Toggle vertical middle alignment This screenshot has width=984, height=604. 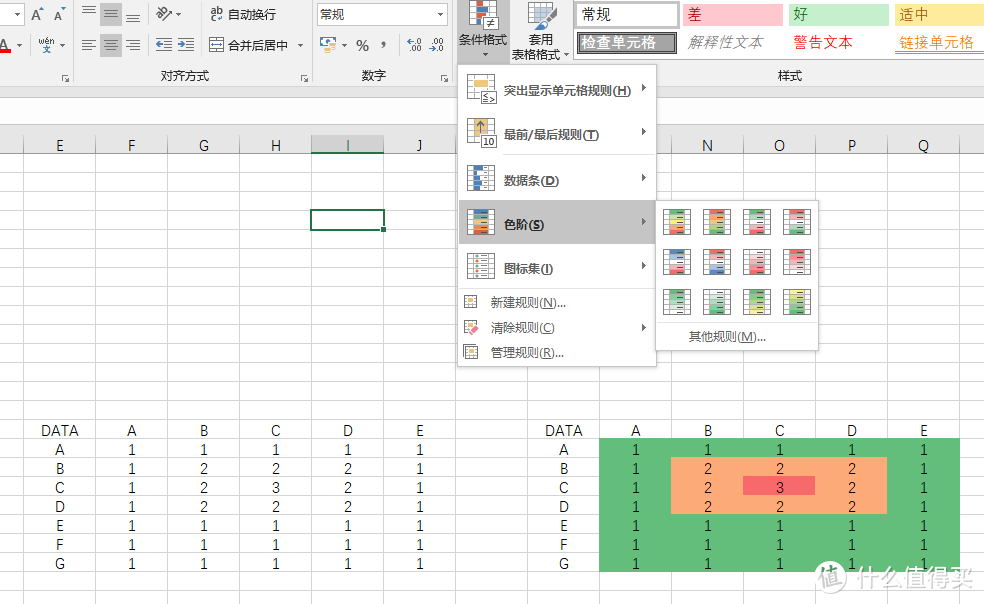[110, 14]
